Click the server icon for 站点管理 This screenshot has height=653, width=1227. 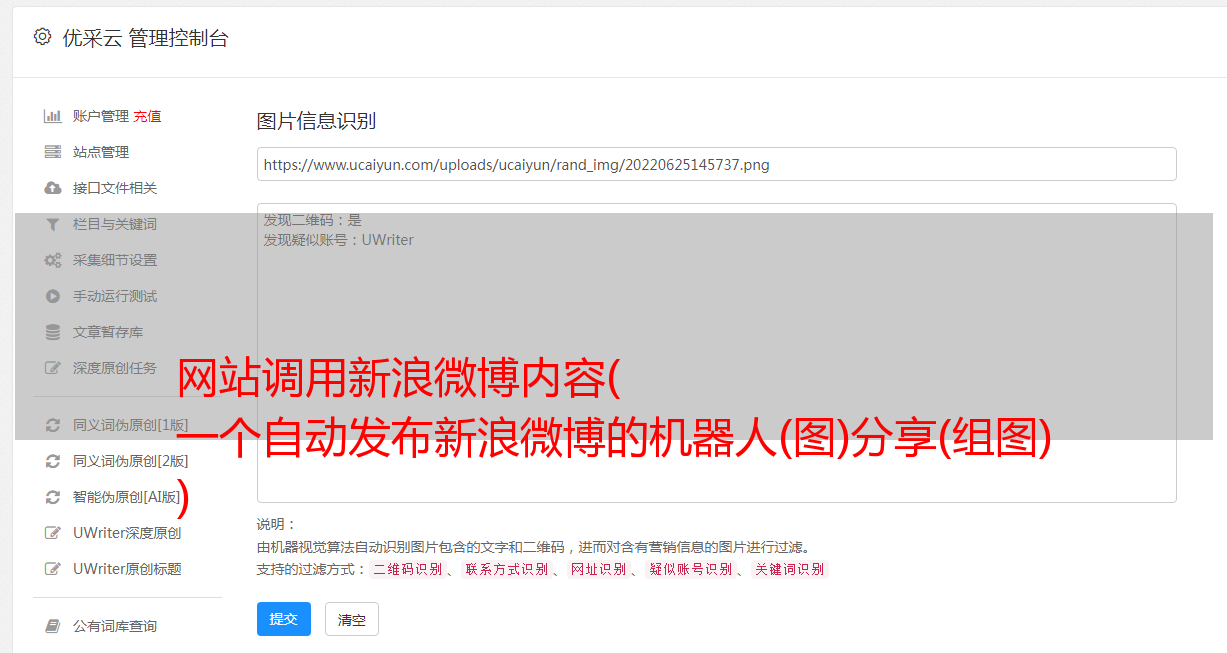pyautogui.click(x=53, y=152)
